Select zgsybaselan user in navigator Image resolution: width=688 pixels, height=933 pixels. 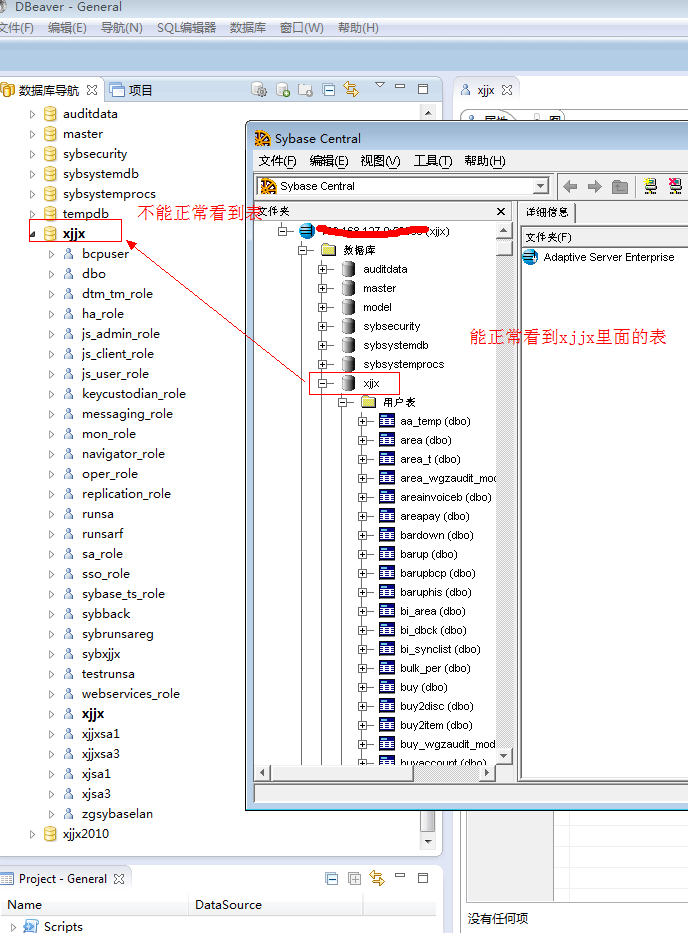click(x=117, y=814)
